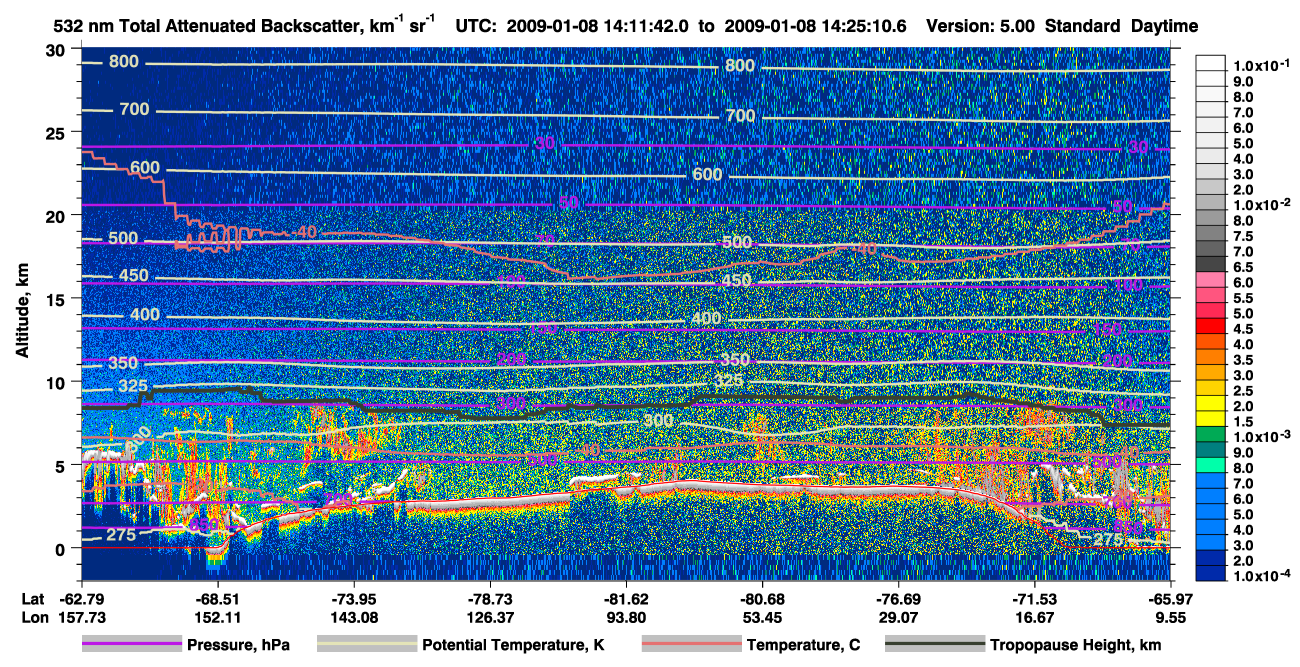1300x667 pixels.
Task: Click the longitude tick label 9.55
Action: pos(1170,617)
